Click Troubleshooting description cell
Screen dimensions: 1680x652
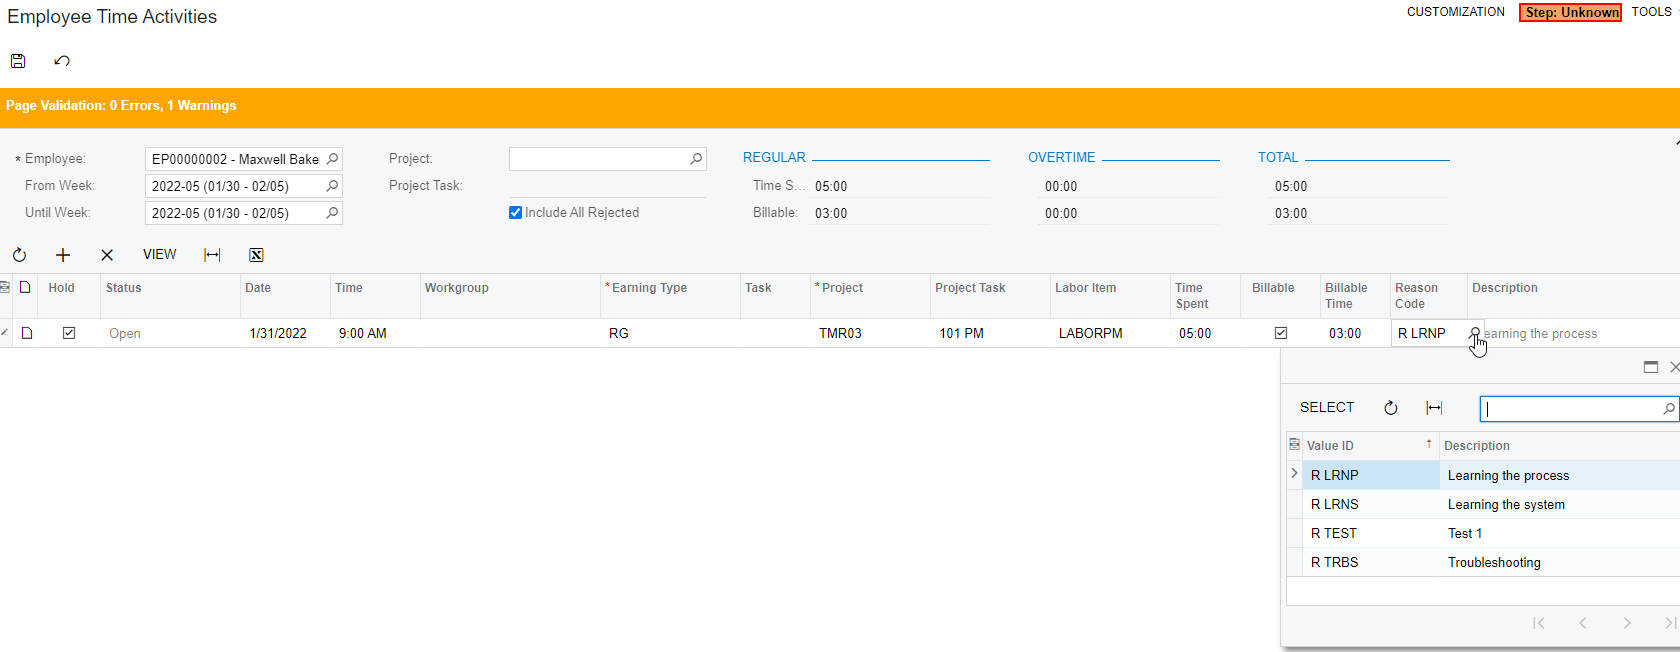click(x=1560, y=562)
